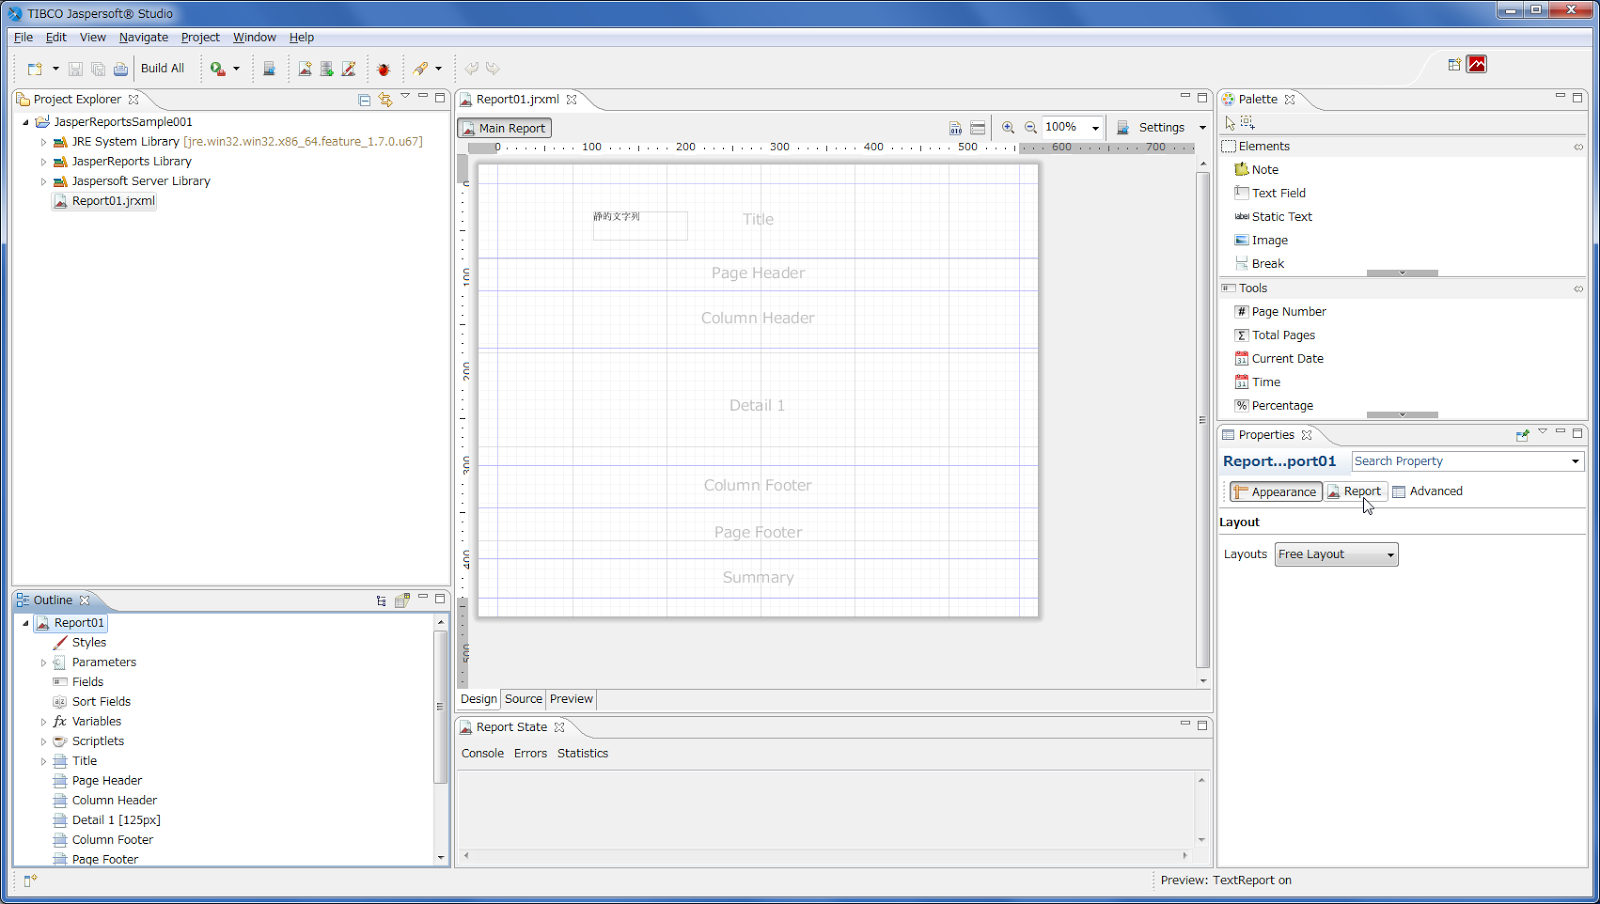Open the Project menu
This screenshot has width=1600, height=904.
pyautogui.click(x=200, y=37)
